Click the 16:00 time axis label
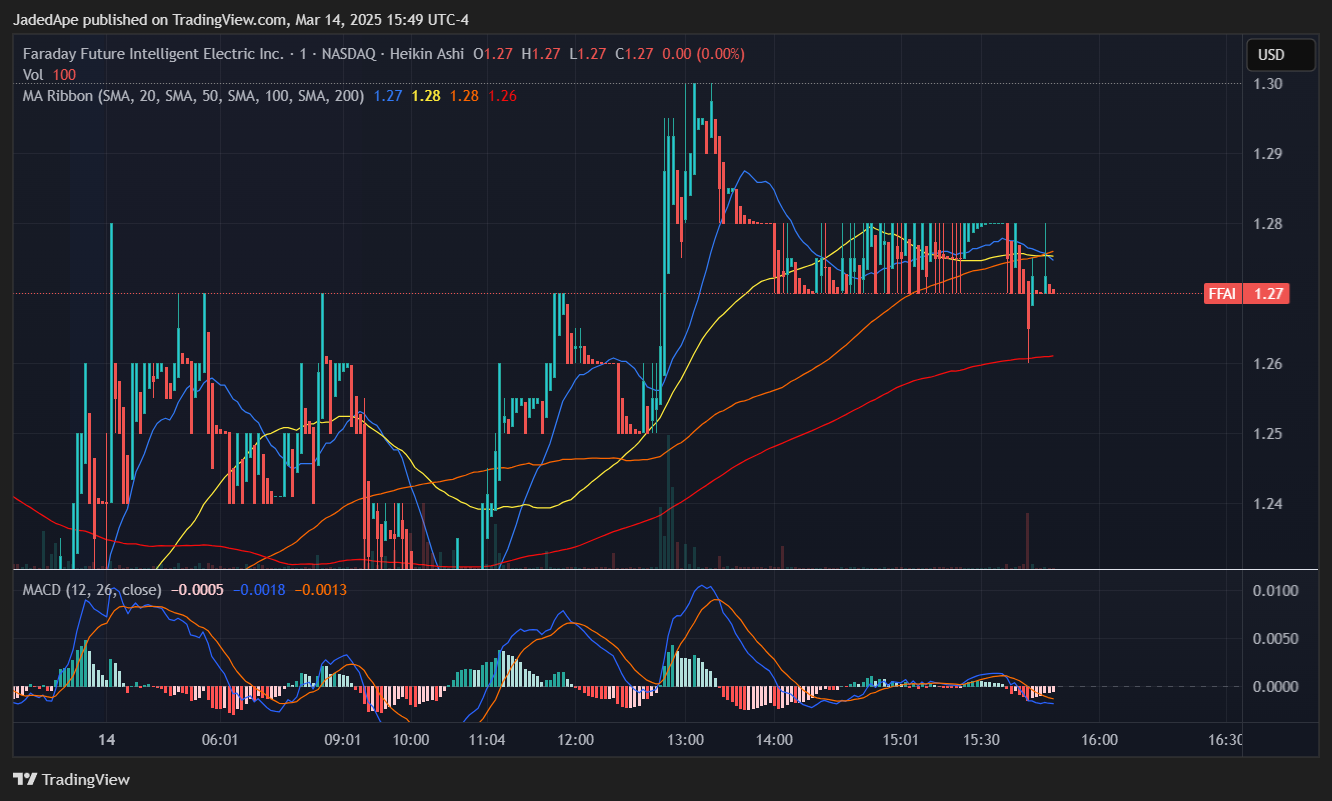This screenshot has height=801, width=1332. pyautogui.click(x=1100, y=740)
